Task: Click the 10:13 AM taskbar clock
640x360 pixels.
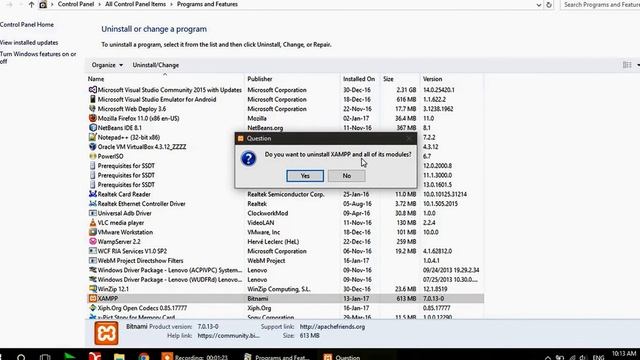Action: pos(624,354)
